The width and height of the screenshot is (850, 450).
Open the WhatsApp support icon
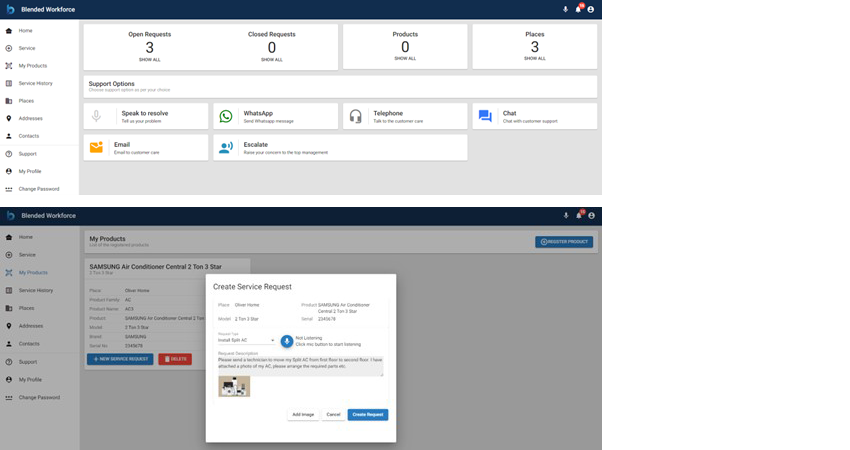226,116
